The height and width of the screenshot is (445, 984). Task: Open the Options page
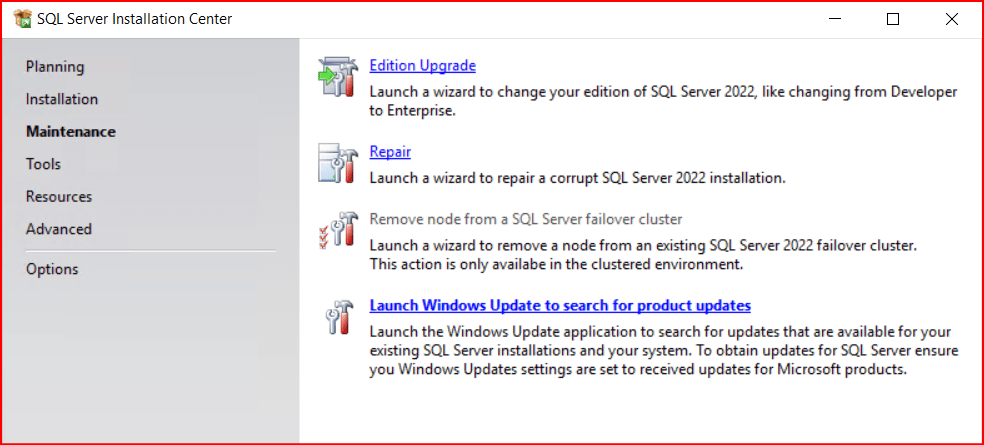click(x=52, y=269)
